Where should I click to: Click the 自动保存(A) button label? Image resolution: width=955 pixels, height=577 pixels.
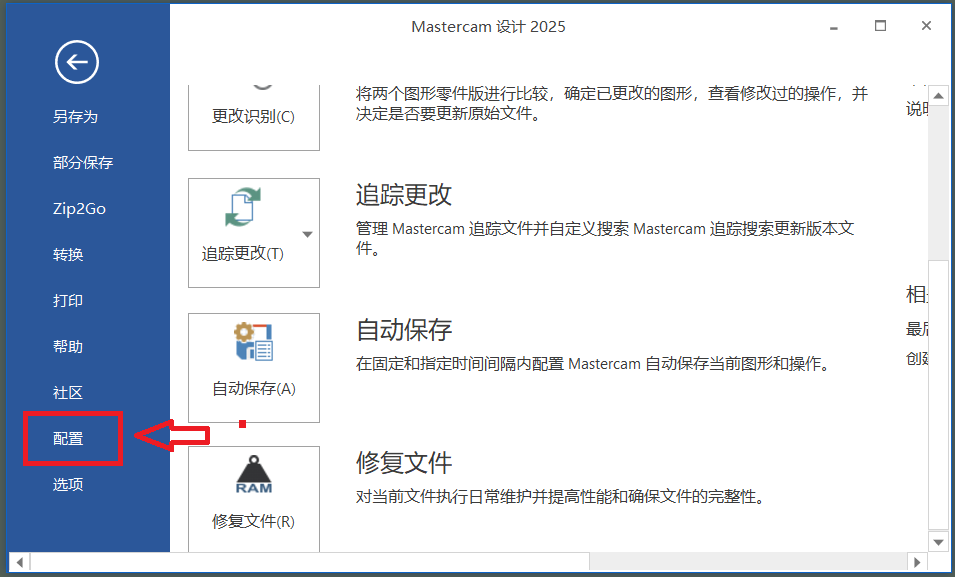[253, 388]
